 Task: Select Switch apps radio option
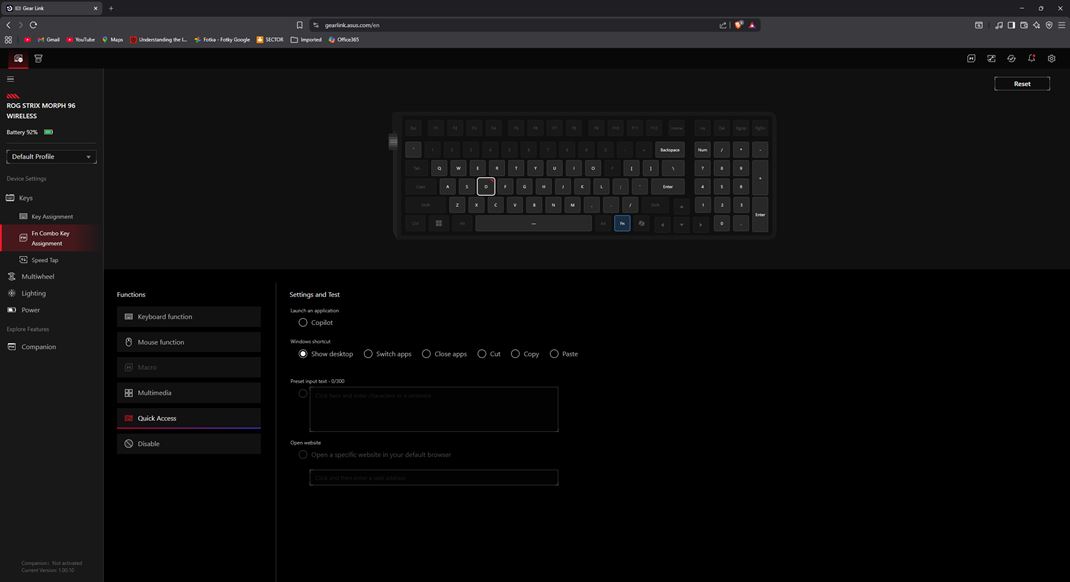368,353
